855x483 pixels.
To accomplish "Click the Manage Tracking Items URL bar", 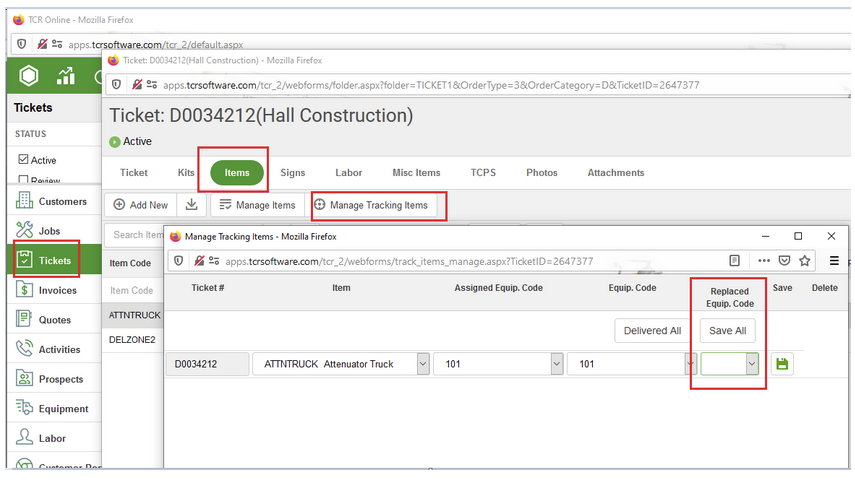I will pos(409,261).
